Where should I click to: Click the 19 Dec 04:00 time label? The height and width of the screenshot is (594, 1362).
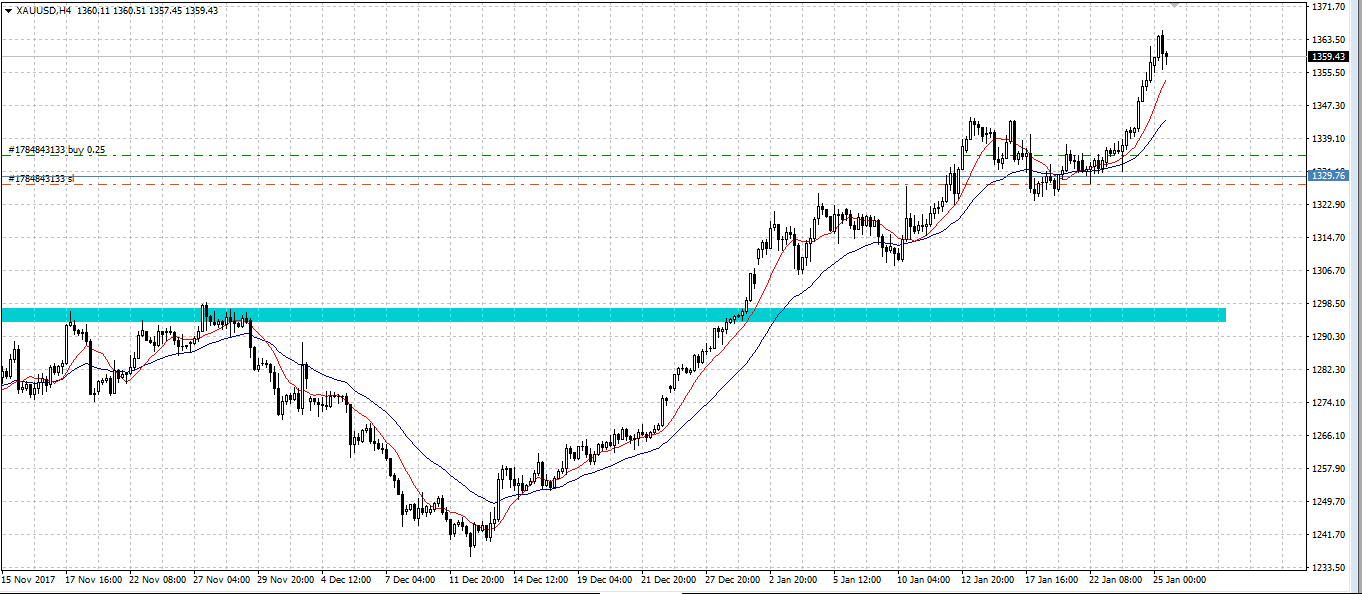605,580
